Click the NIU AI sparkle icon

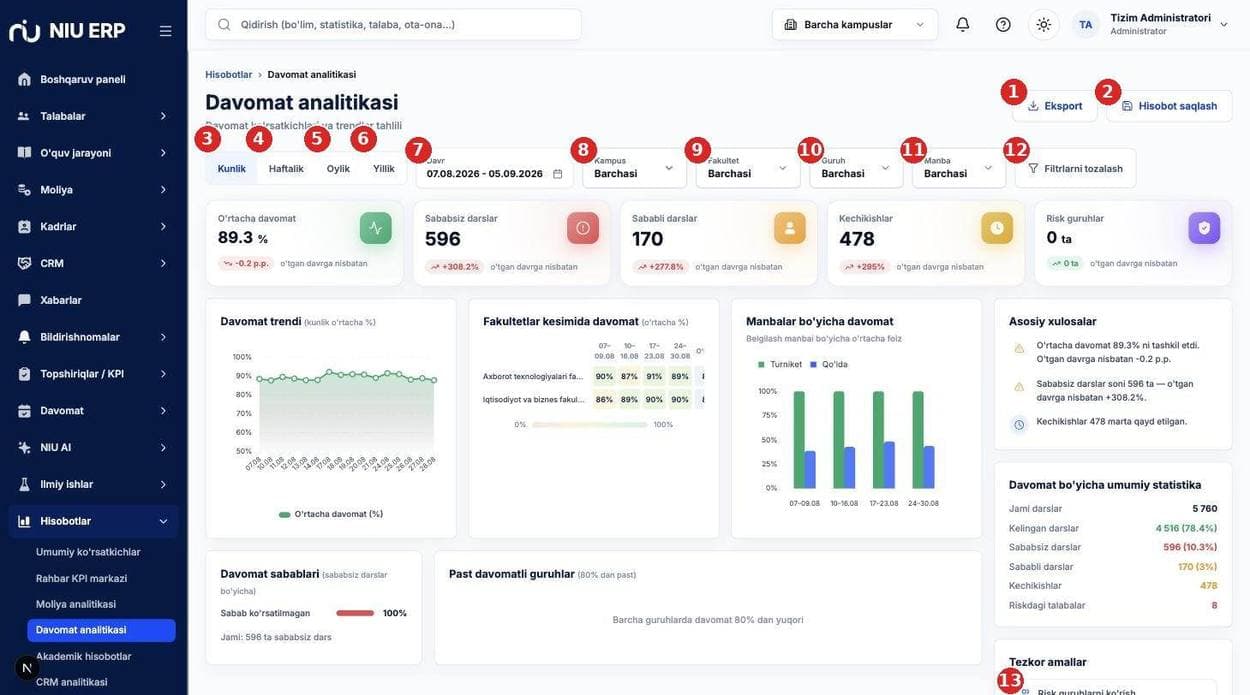click(24, 447)
